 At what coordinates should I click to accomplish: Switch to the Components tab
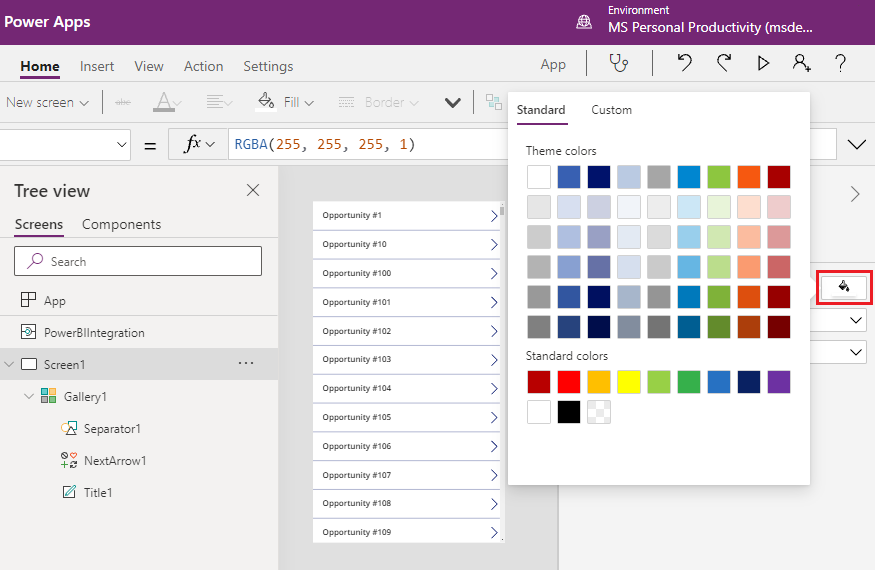(x=121, y=224)
